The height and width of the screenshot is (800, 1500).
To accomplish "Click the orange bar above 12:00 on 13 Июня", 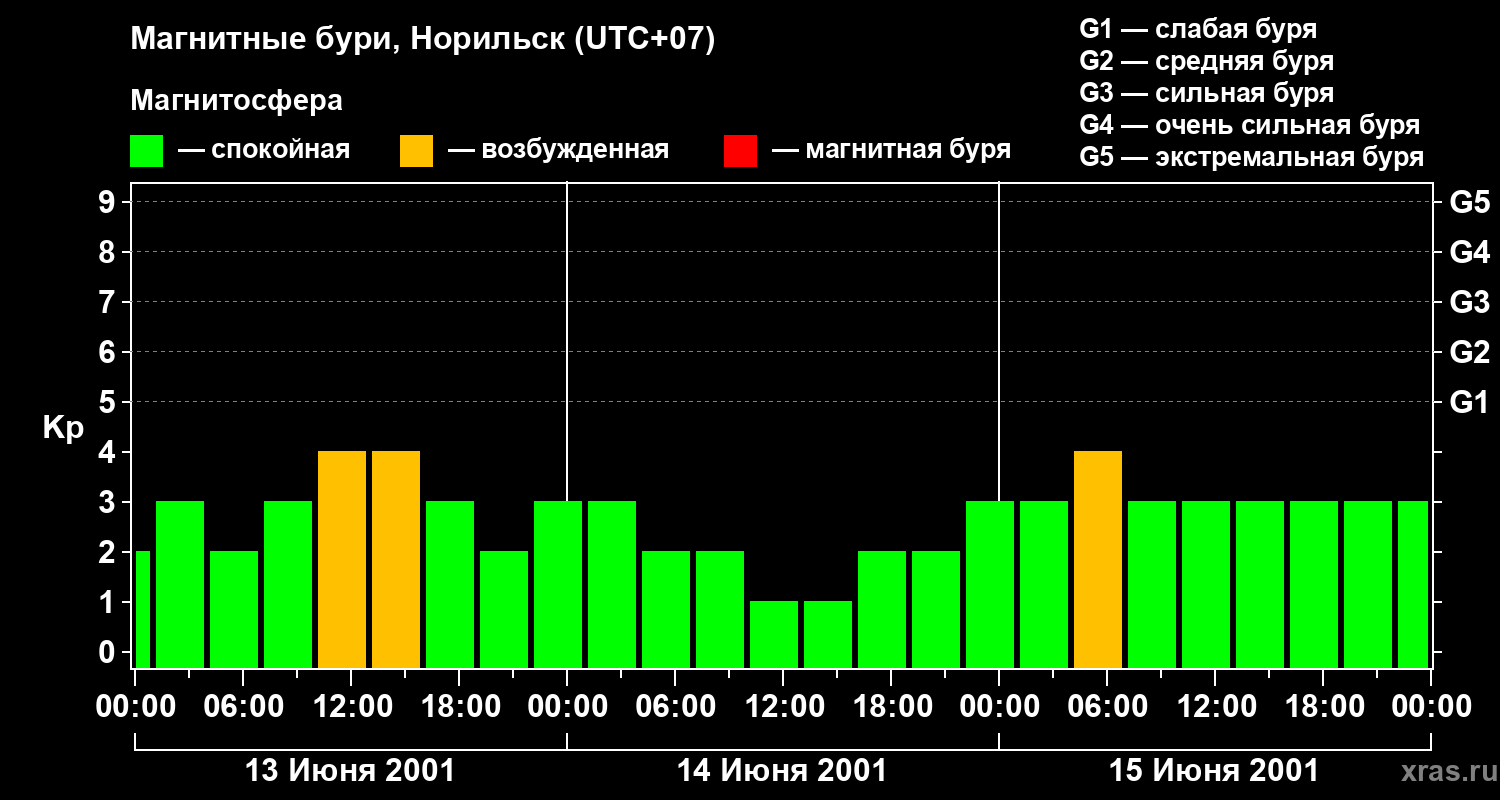I will [342, 559].
